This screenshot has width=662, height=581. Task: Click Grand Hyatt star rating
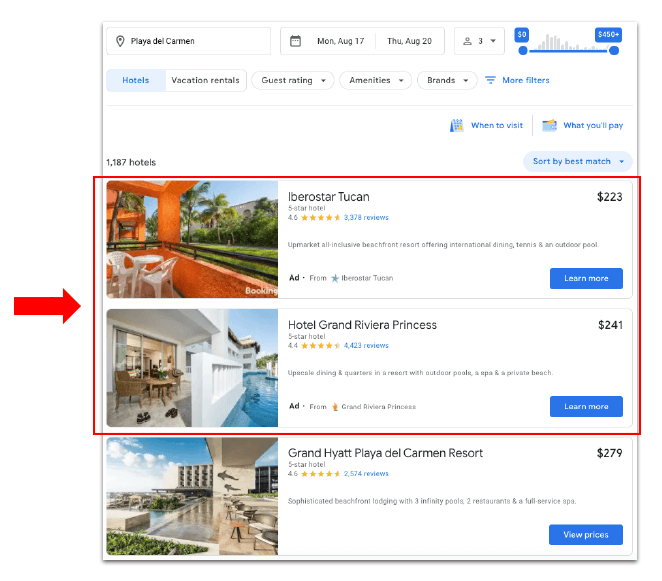point(320,474)
